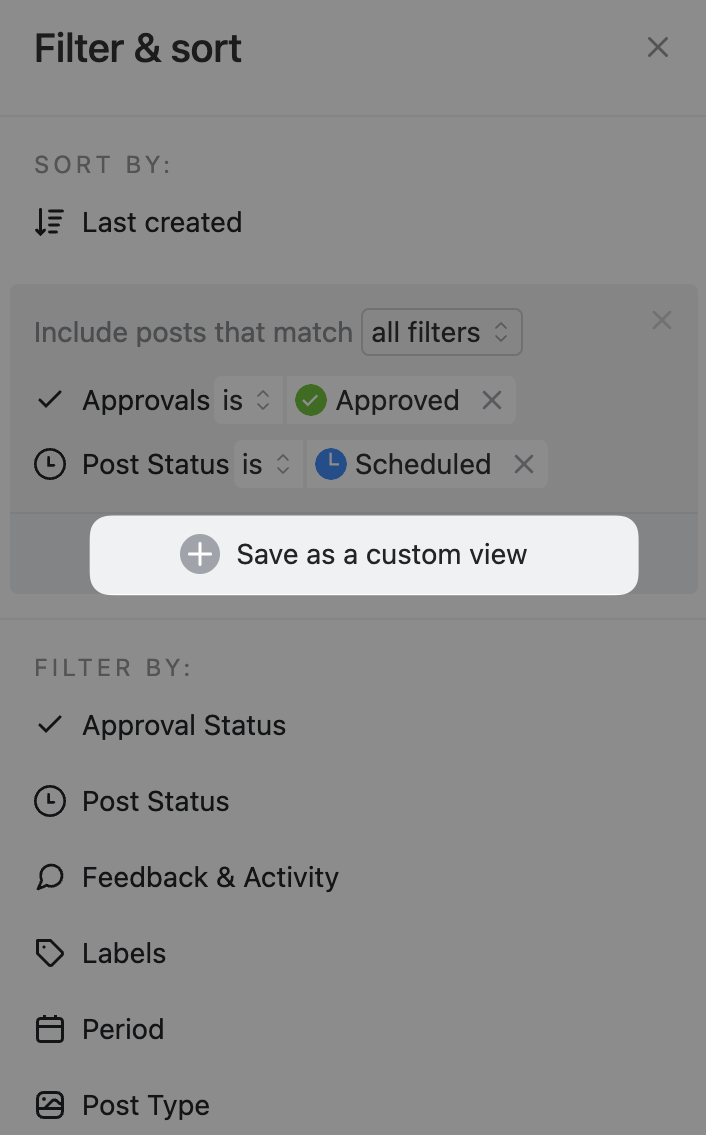Select Last created sort option

[162, 222]
